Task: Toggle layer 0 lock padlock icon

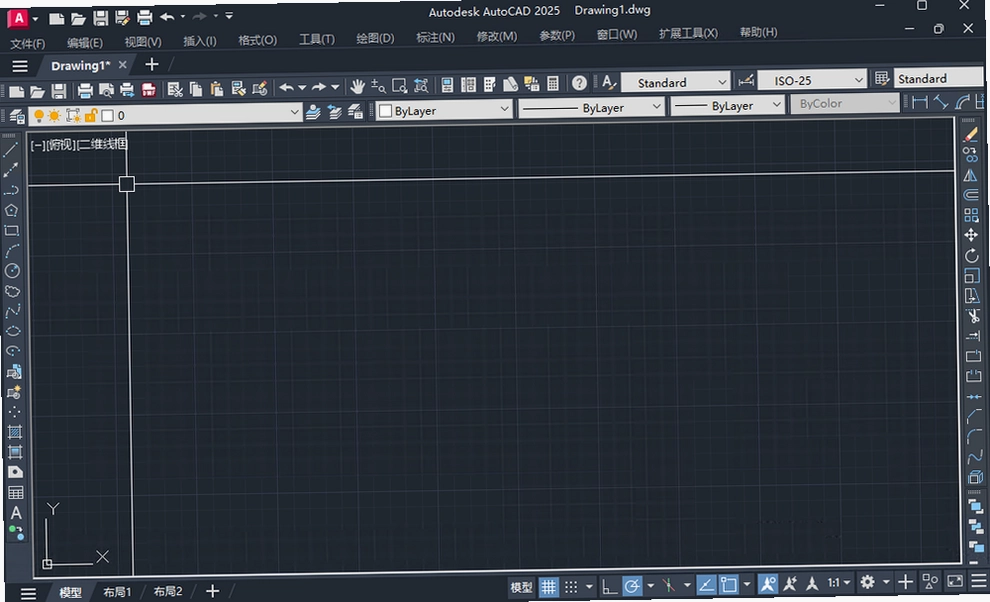Action: click(90, 115)
